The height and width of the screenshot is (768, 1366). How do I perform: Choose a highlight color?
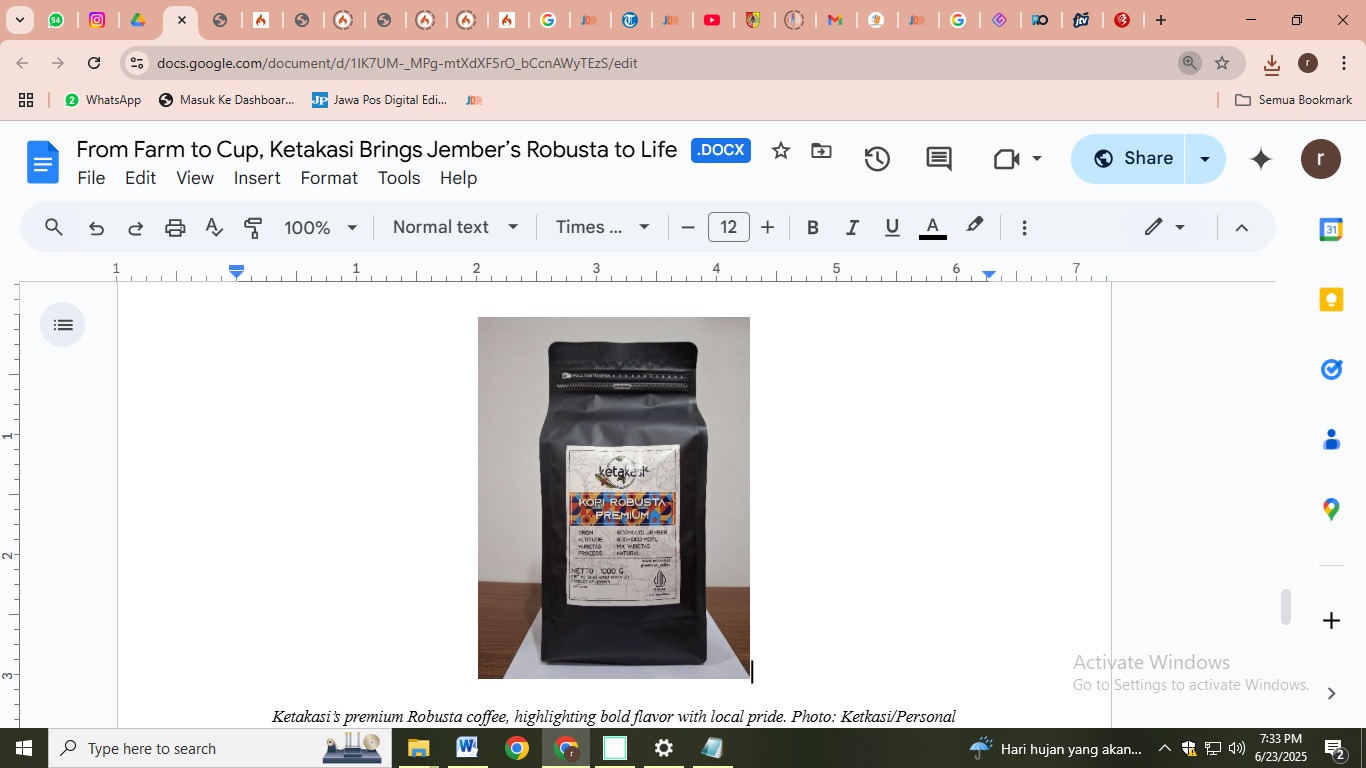(x=975, y=227)
